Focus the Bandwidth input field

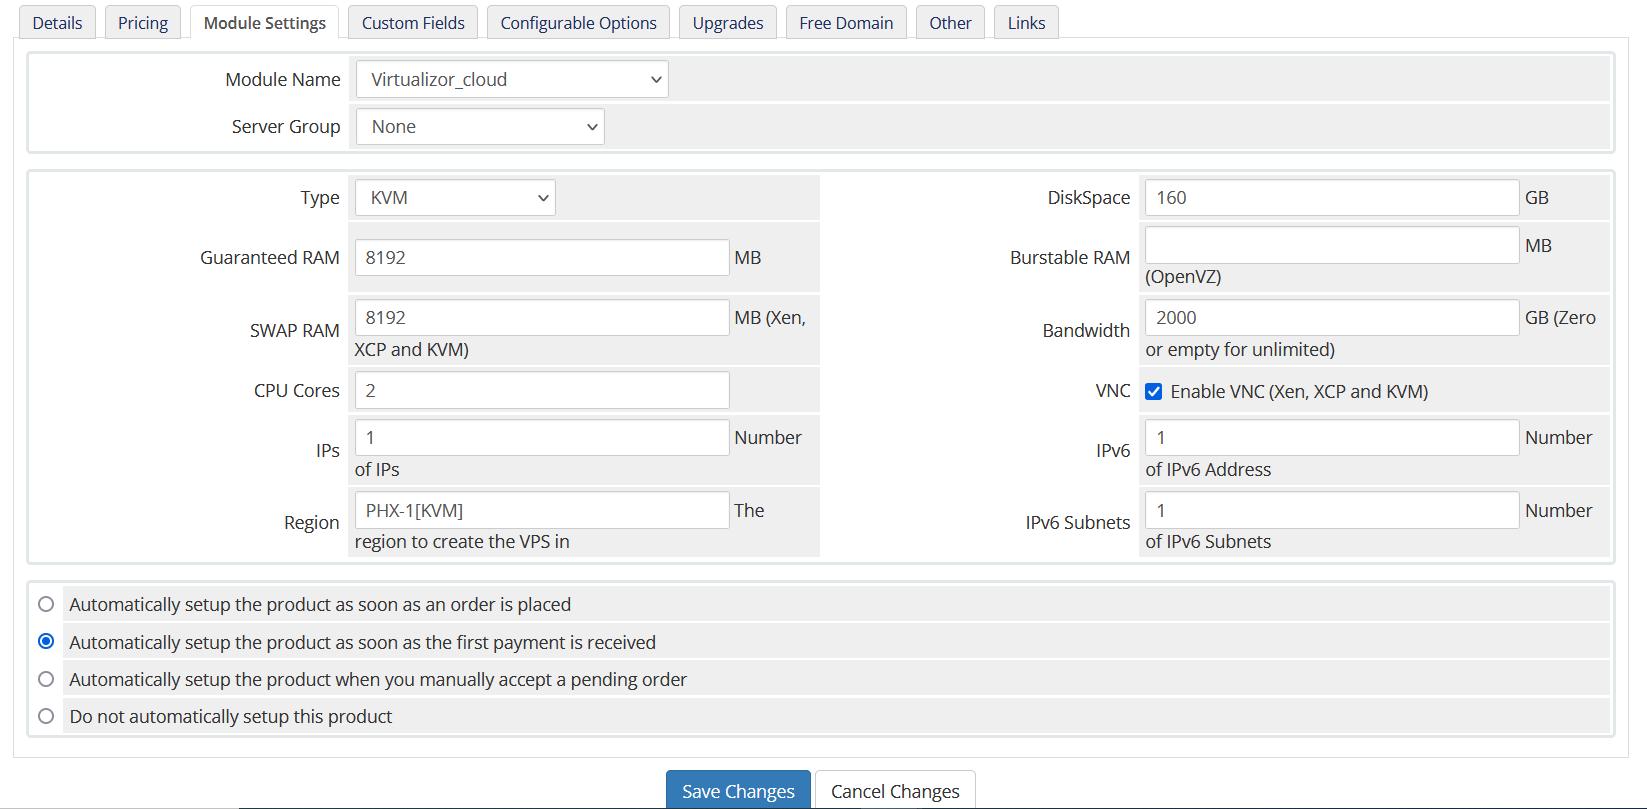[1332, 317]
